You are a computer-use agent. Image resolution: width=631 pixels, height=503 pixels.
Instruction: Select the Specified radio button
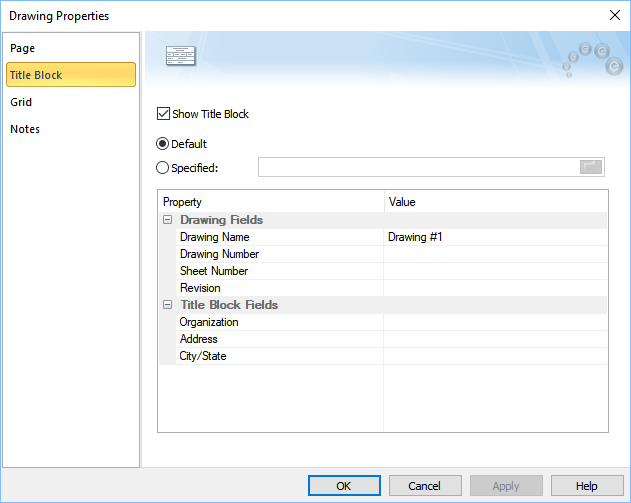coord(164,168)
